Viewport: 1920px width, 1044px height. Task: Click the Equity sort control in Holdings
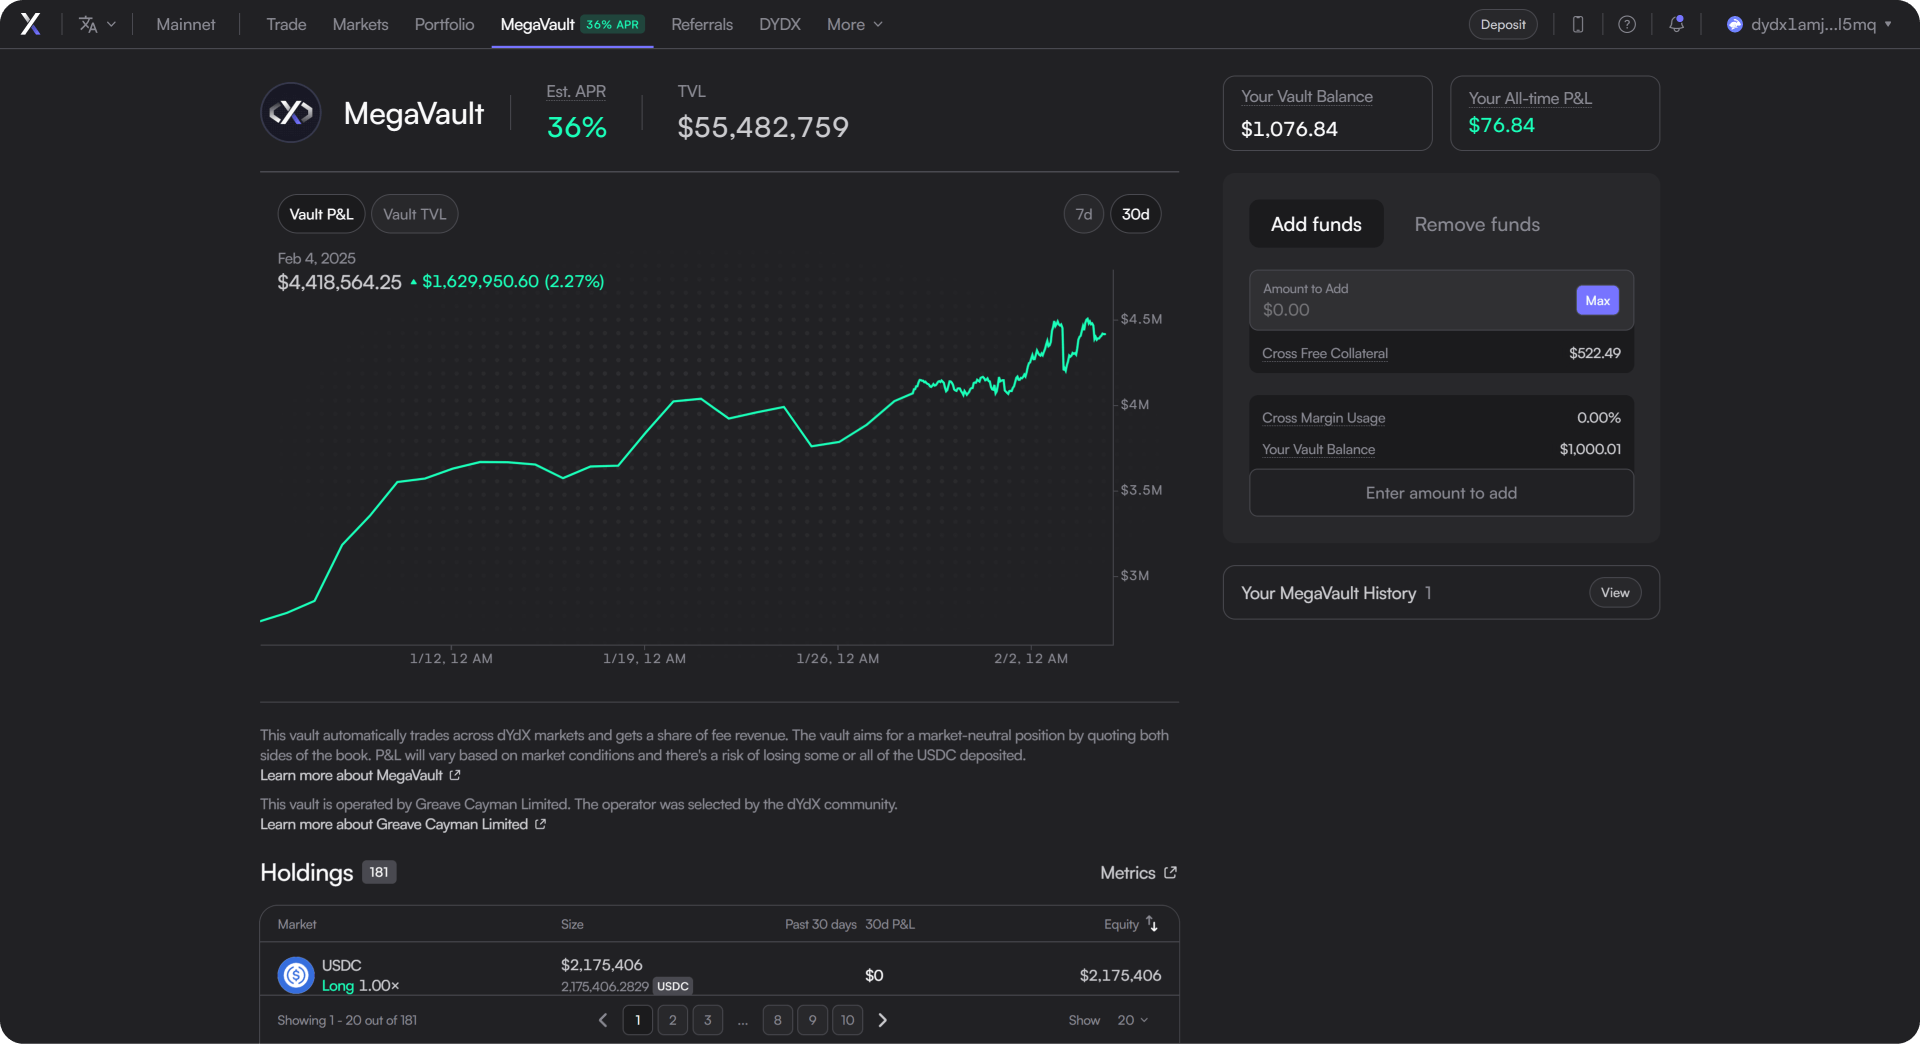[x=1129, y=924]
